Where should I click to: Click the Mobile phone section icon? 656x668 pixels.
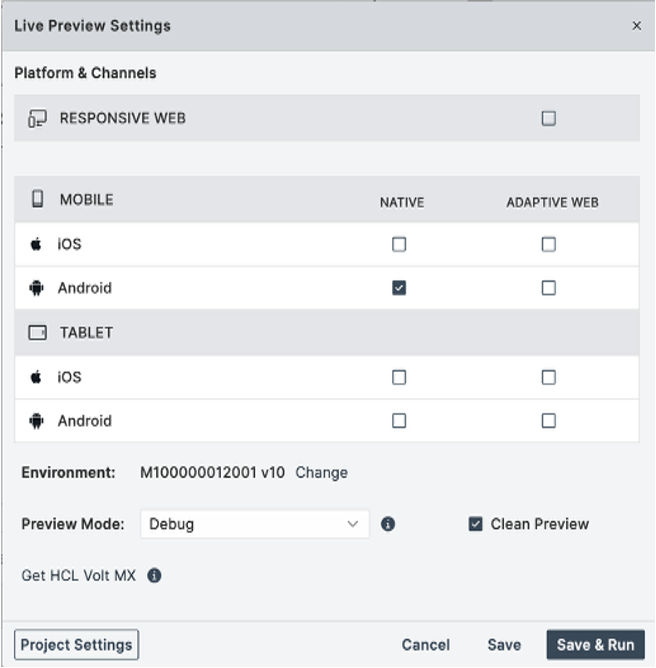click(38, 199)
